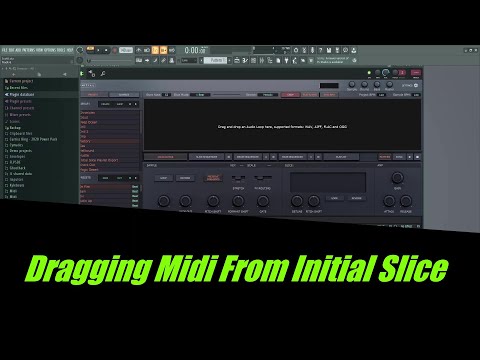Toggle the metronome in the transport bar
Screen dimensions: 480x360
[139, 50]
